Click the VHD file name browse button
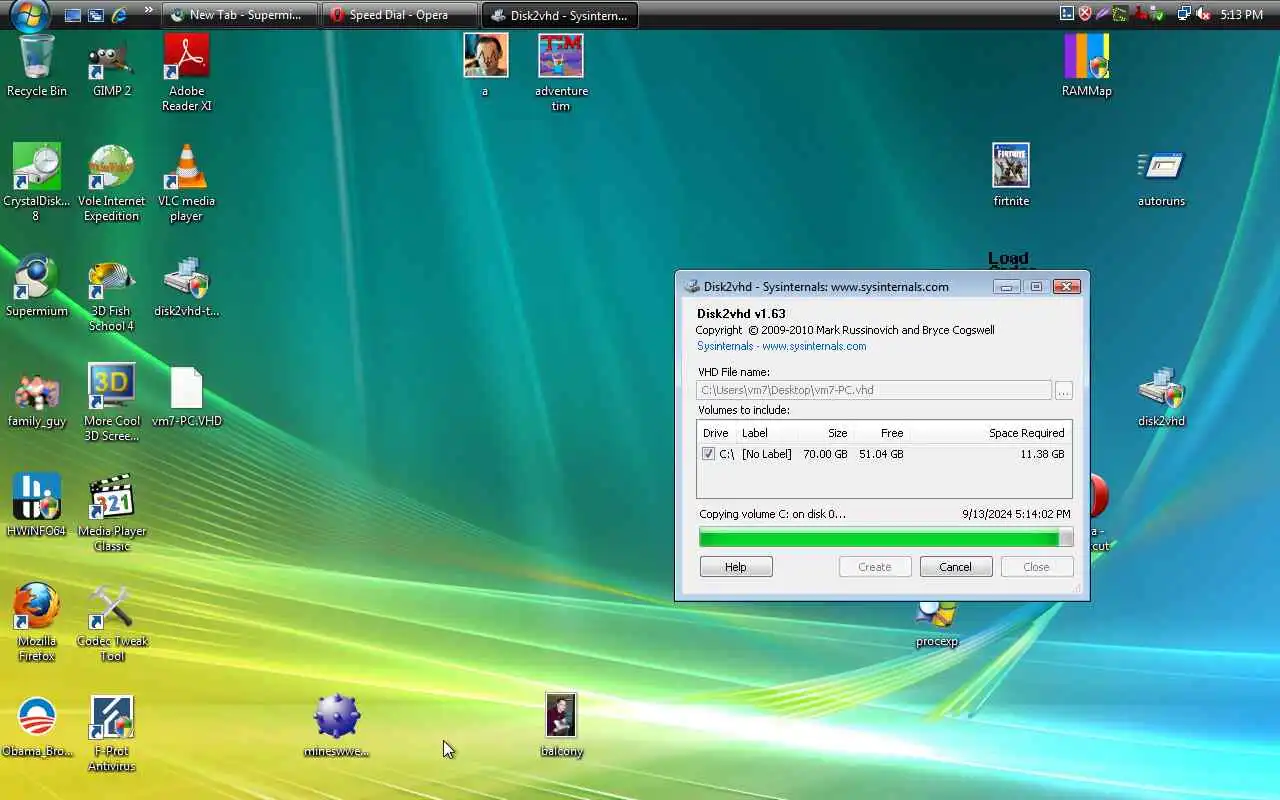Viewport: 1280px width, 800px height. point(1064,390)
